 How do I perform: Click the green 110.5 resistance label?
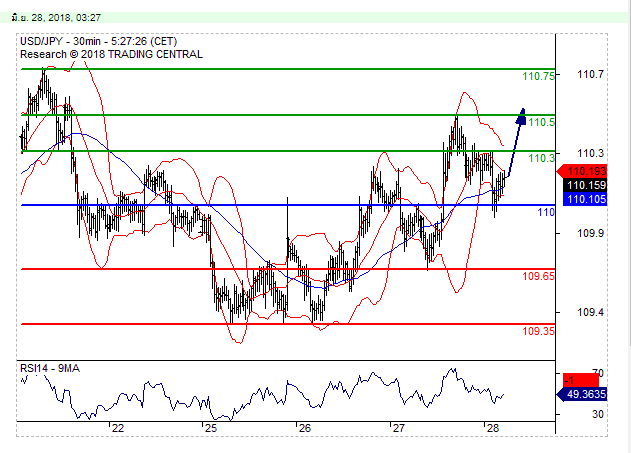pos(541,122)
